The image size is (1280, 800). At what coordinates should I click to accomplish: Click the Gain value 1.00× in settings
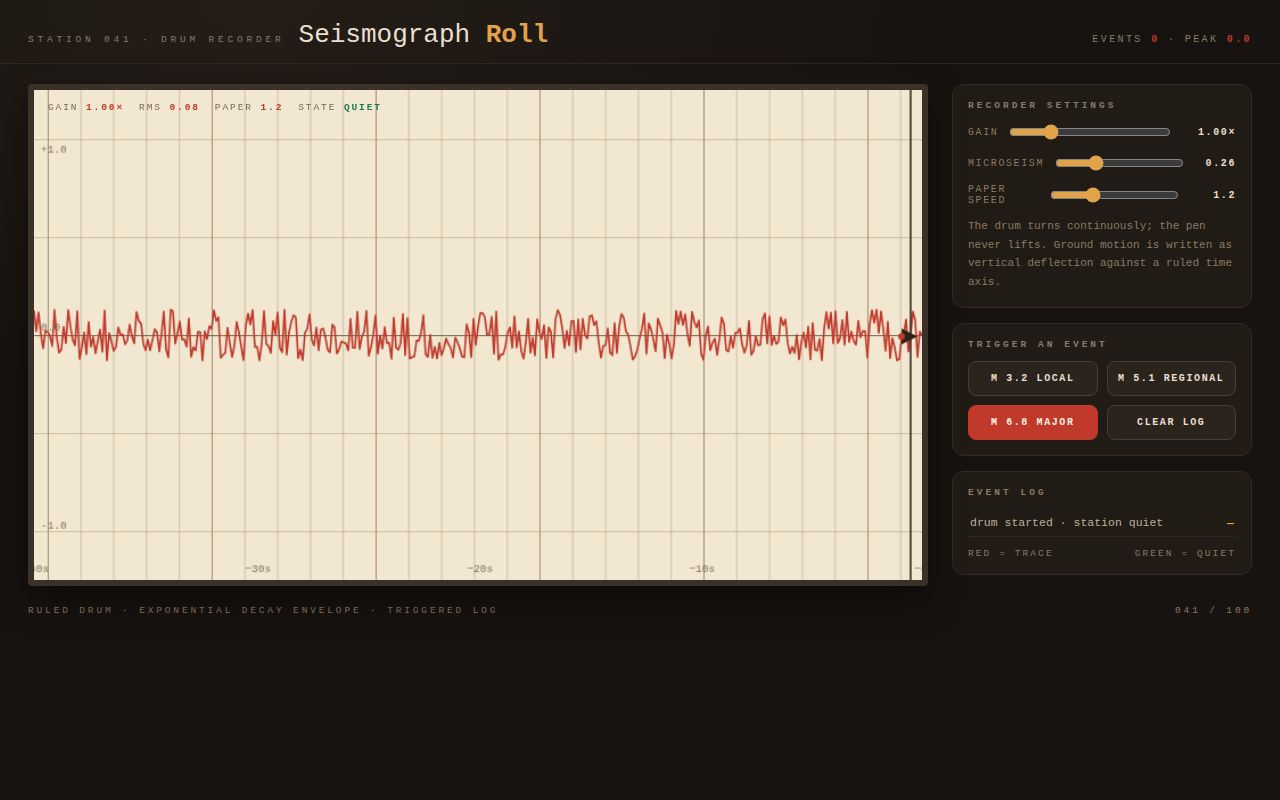pyautogui.click(x=1216, y=132)
